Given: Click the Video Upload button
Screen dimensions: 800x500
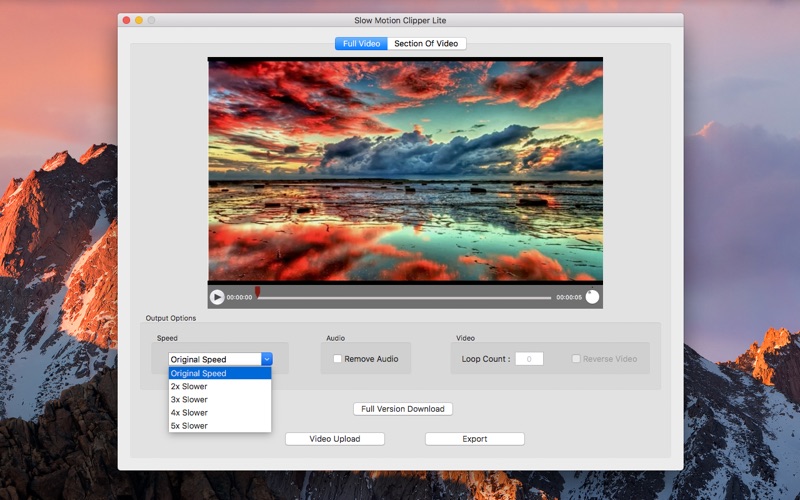Looking at the screenshot, I should pos(334,439).
